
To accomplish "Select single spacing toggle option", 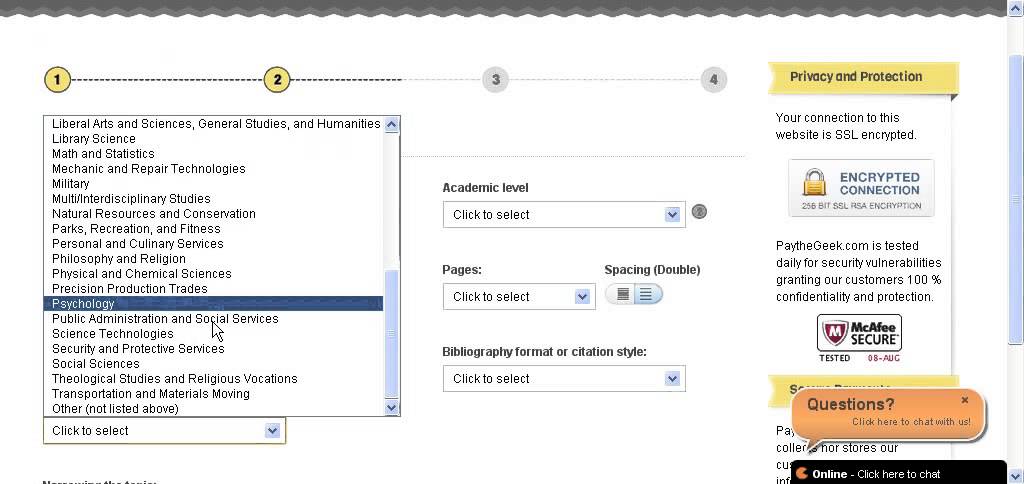I will click(622, 294).
